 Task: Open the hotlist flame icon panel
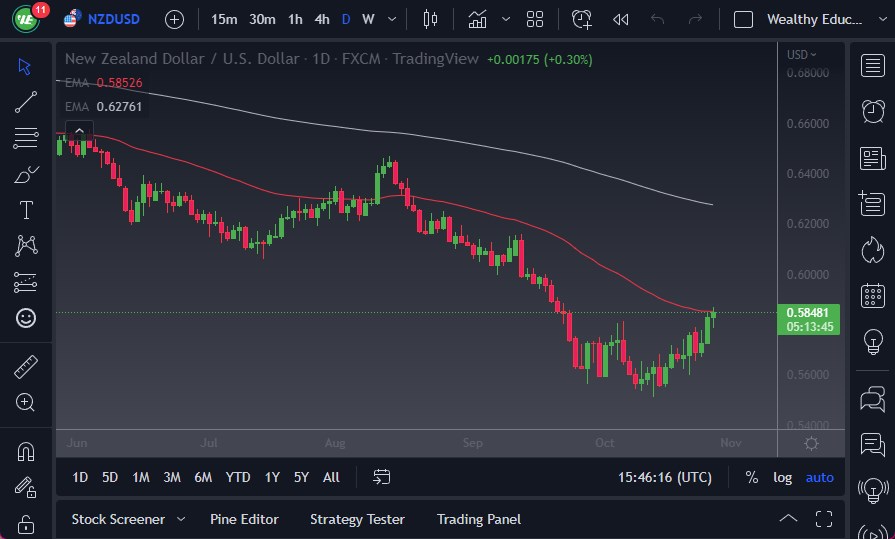pos(872,249)
